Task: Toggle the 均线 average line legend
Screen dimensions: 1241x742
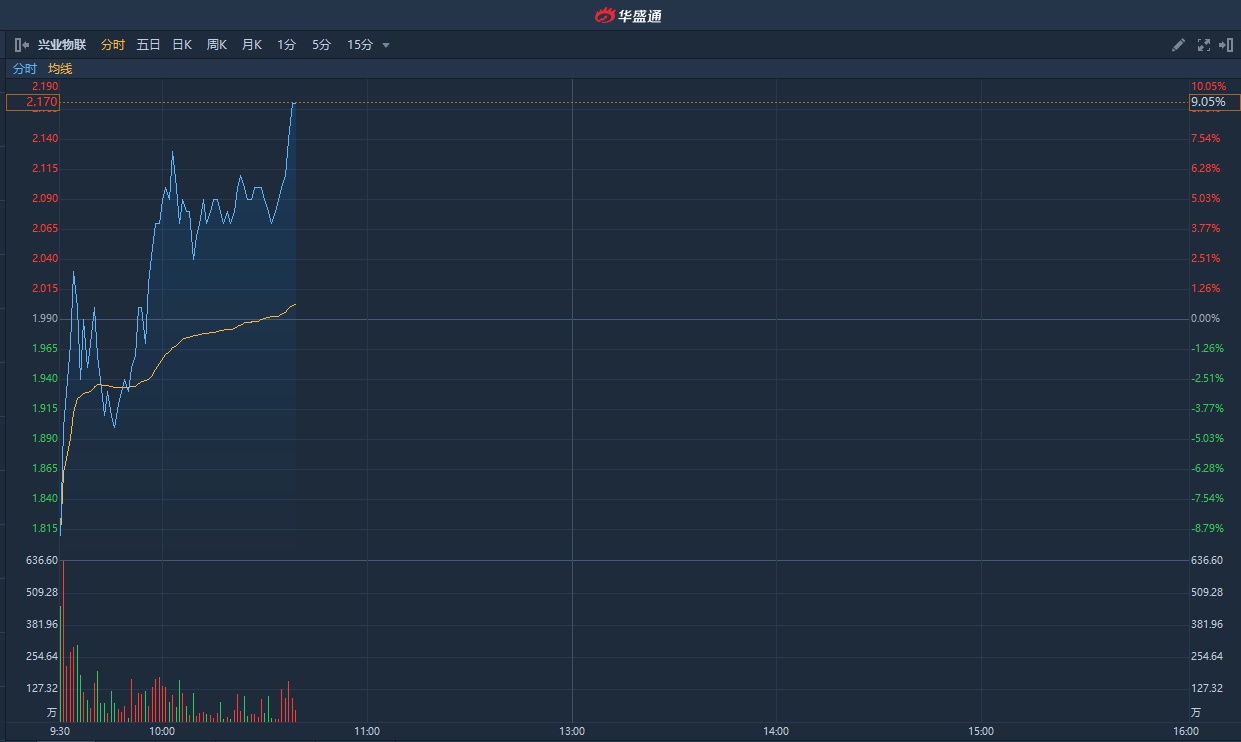Action: [x=60, y=69]
